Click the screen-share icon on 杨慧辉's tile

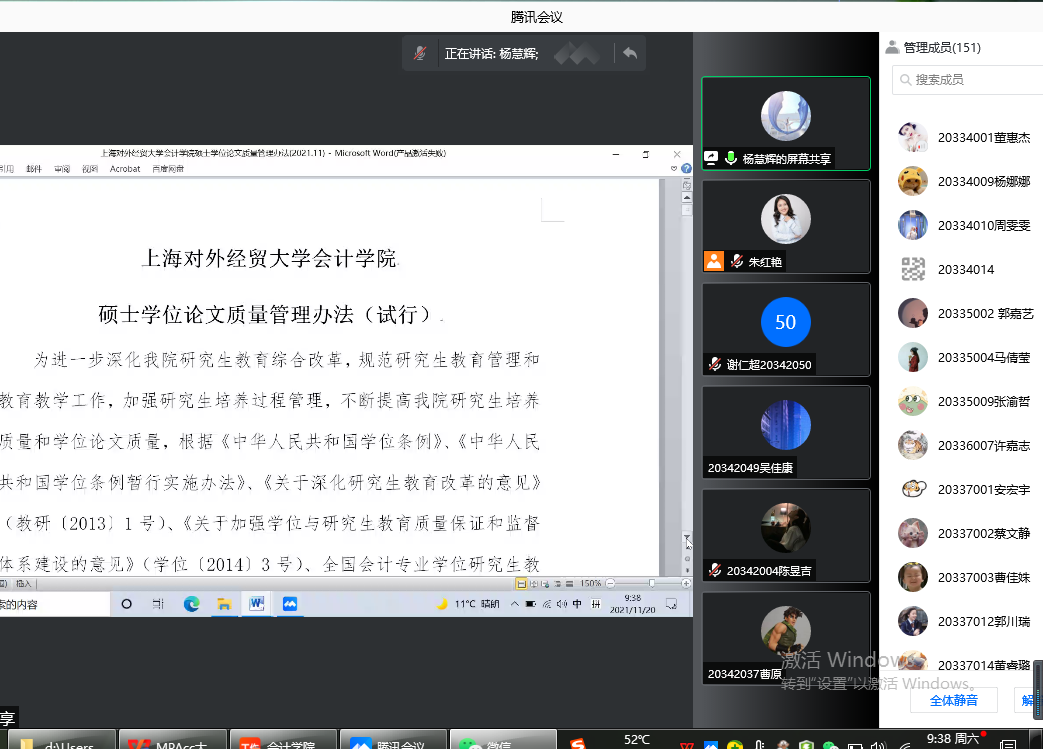[x=712, y=158]
